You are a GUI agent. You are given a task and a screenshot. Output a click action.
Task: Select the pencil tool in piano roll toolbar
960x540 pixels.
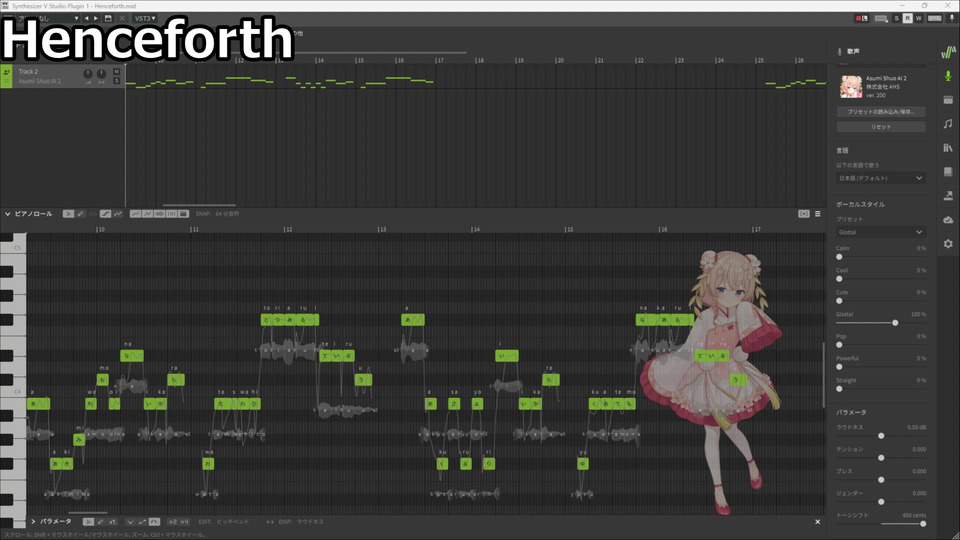(x=81, y=214)
